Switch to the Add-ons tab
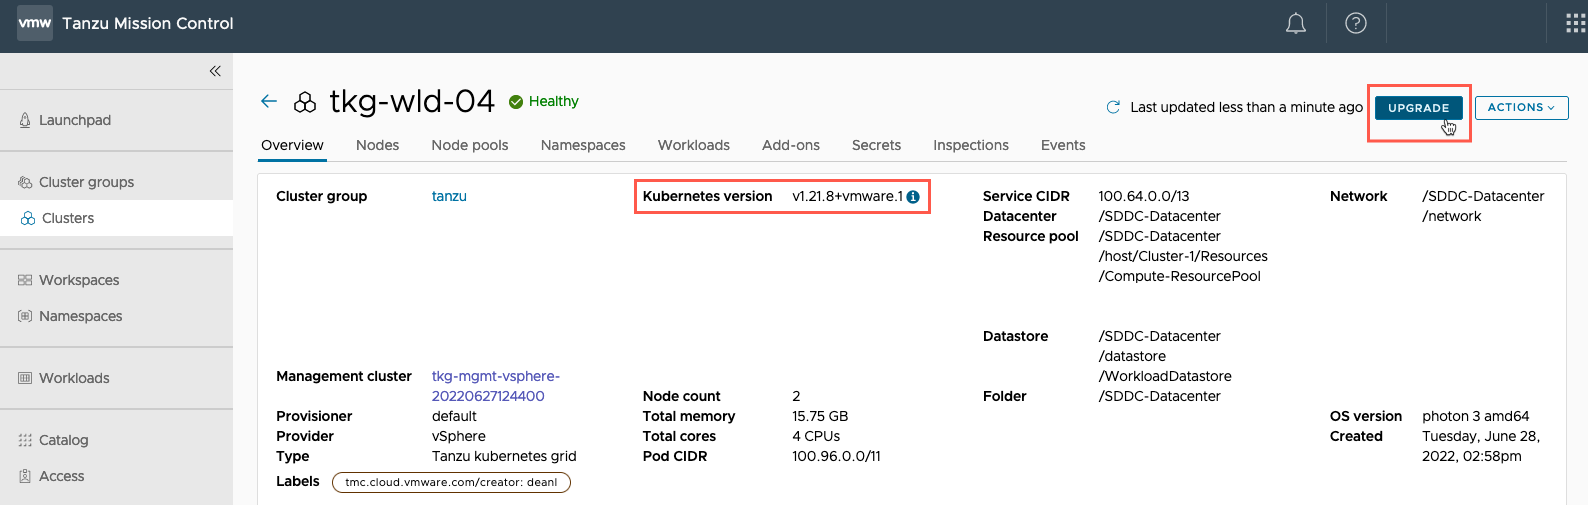The image size is (1588, 505). coord(791,145)
